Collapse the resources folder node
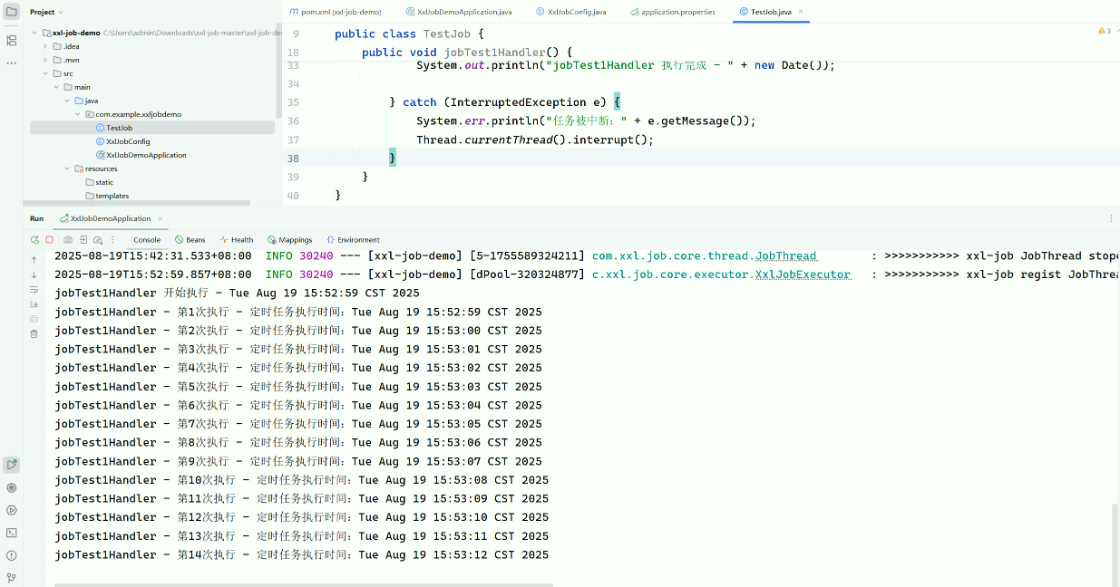 click(67, 169)
